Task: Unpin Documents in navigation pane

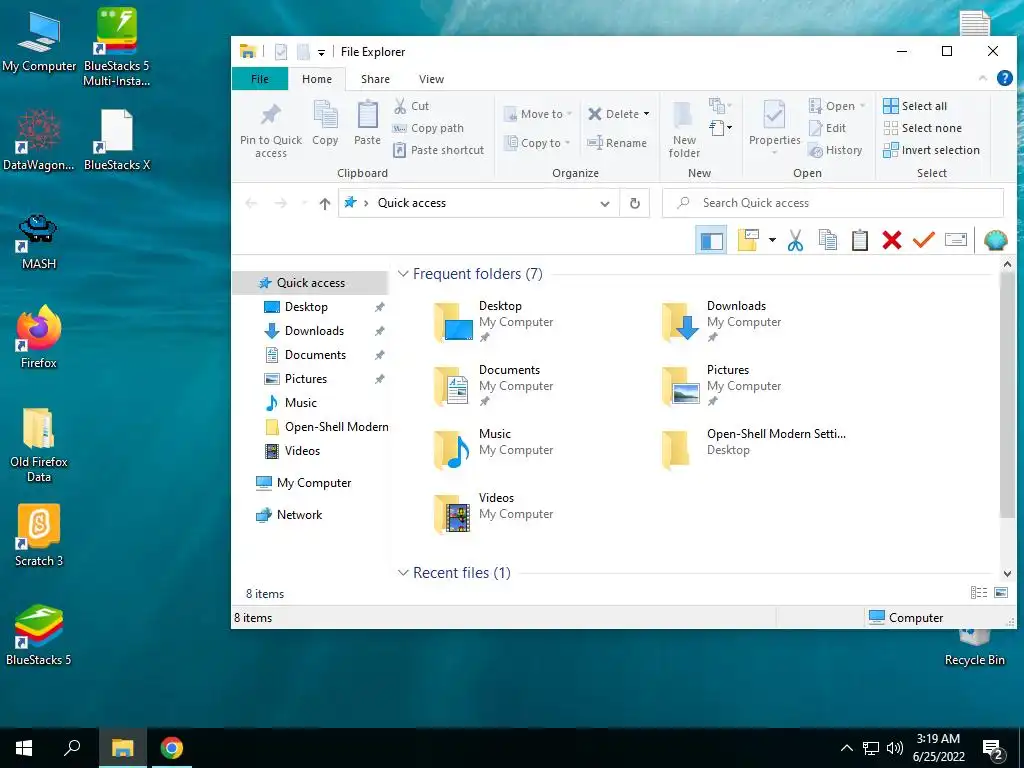Action: click(379, 355)
